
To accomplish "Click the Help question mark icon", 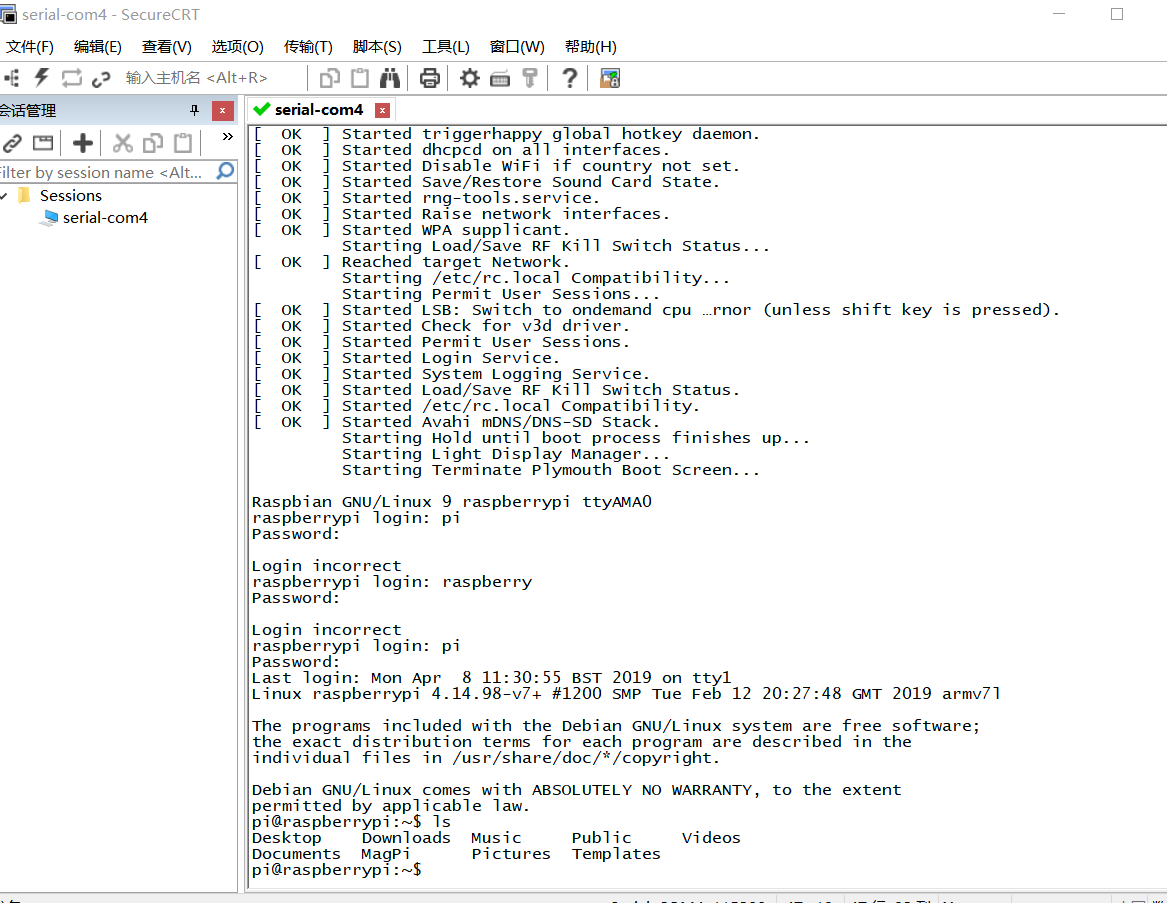I will (569, 78).
